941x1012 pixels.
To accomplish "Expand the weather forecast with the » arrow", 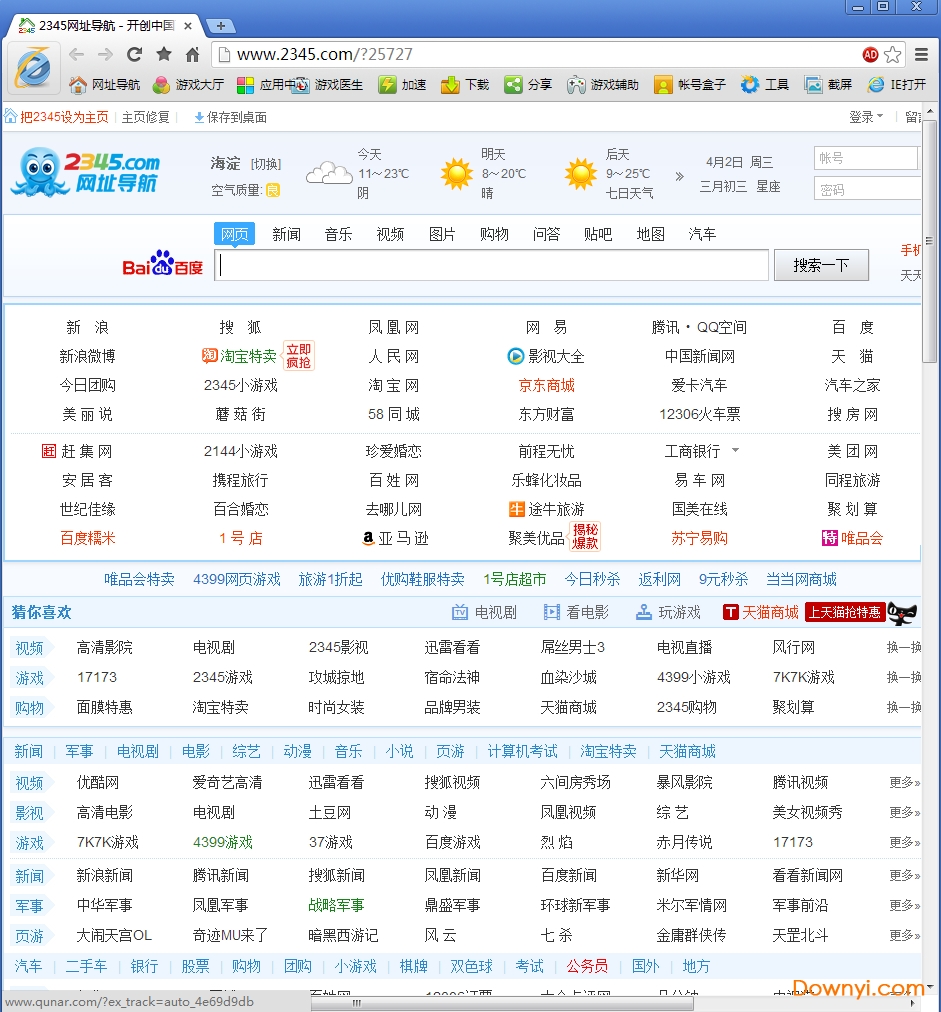I will tap(680, 176).
